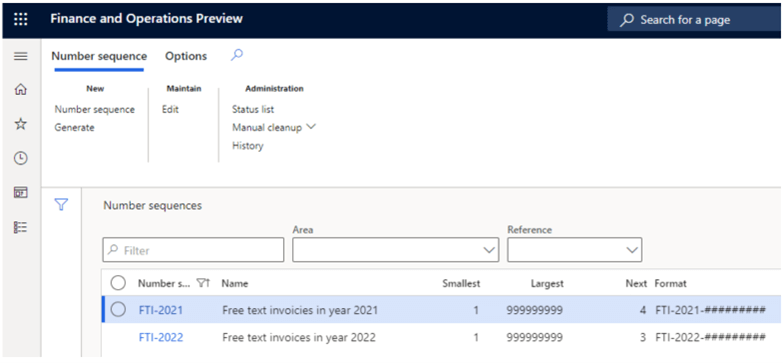Screen dimensions: 783x363
Task: Show the filter pane funnel icon
Action: (x=61, y=204)
